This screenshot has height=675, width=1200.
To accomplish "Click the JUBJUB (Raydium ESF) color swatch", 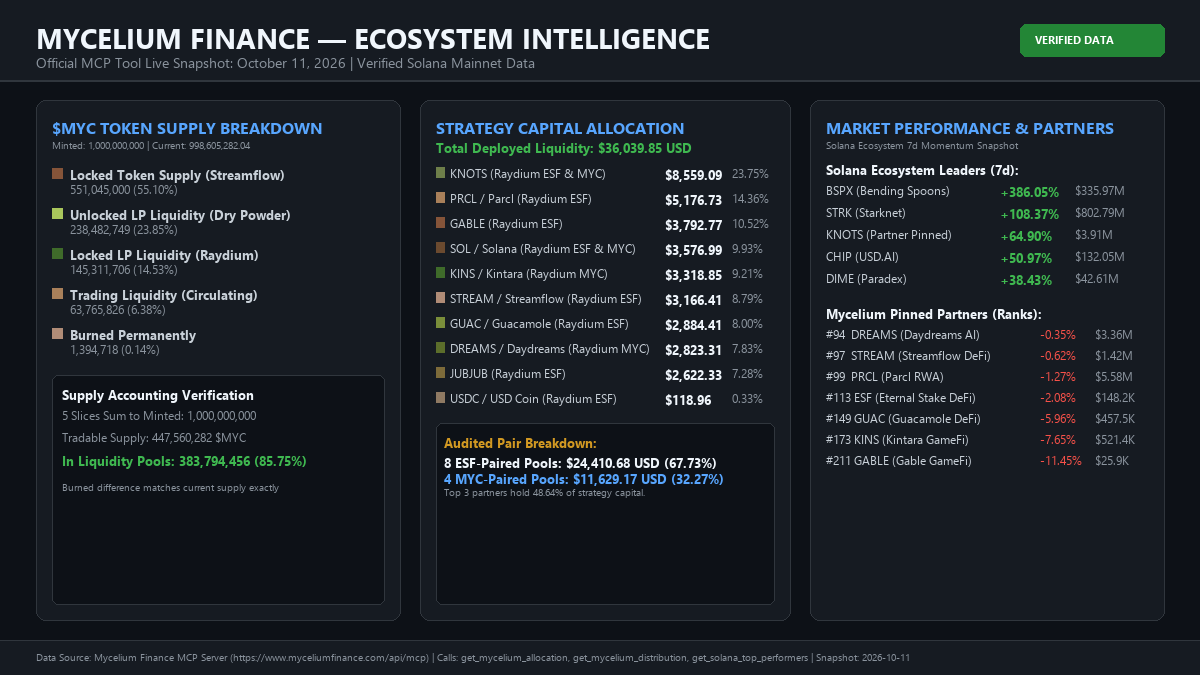I will coord(441,373).
